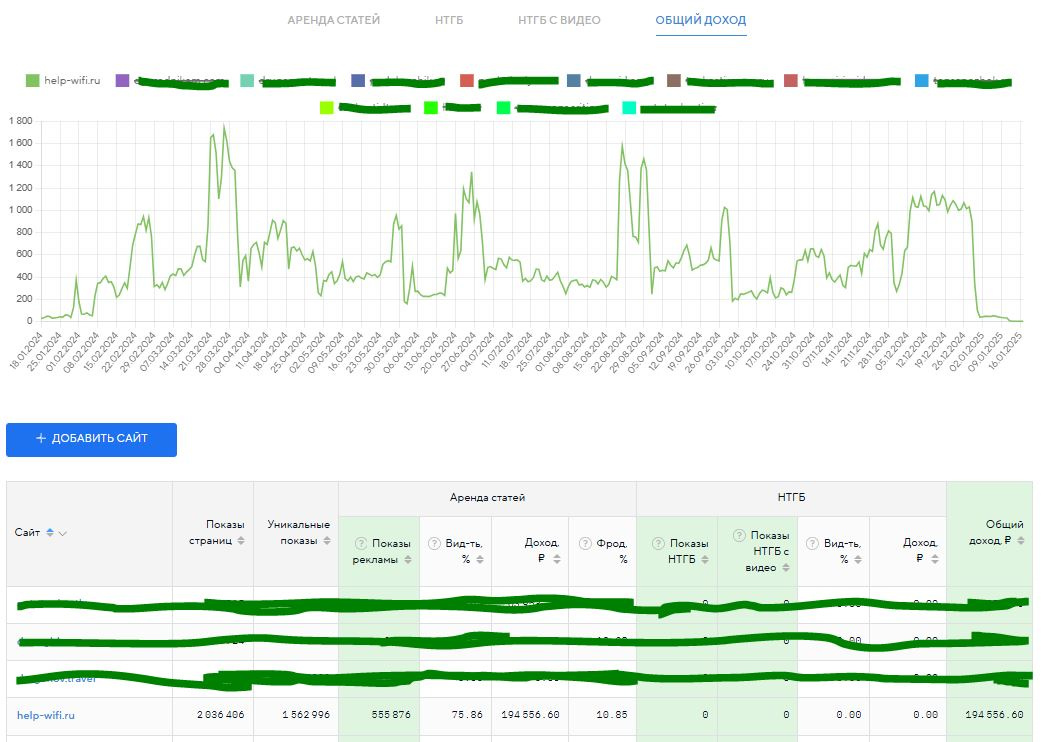Sort by Показы НТГБ column
The width and height of the screenshot is (1041, 742).
click(704, 559)
